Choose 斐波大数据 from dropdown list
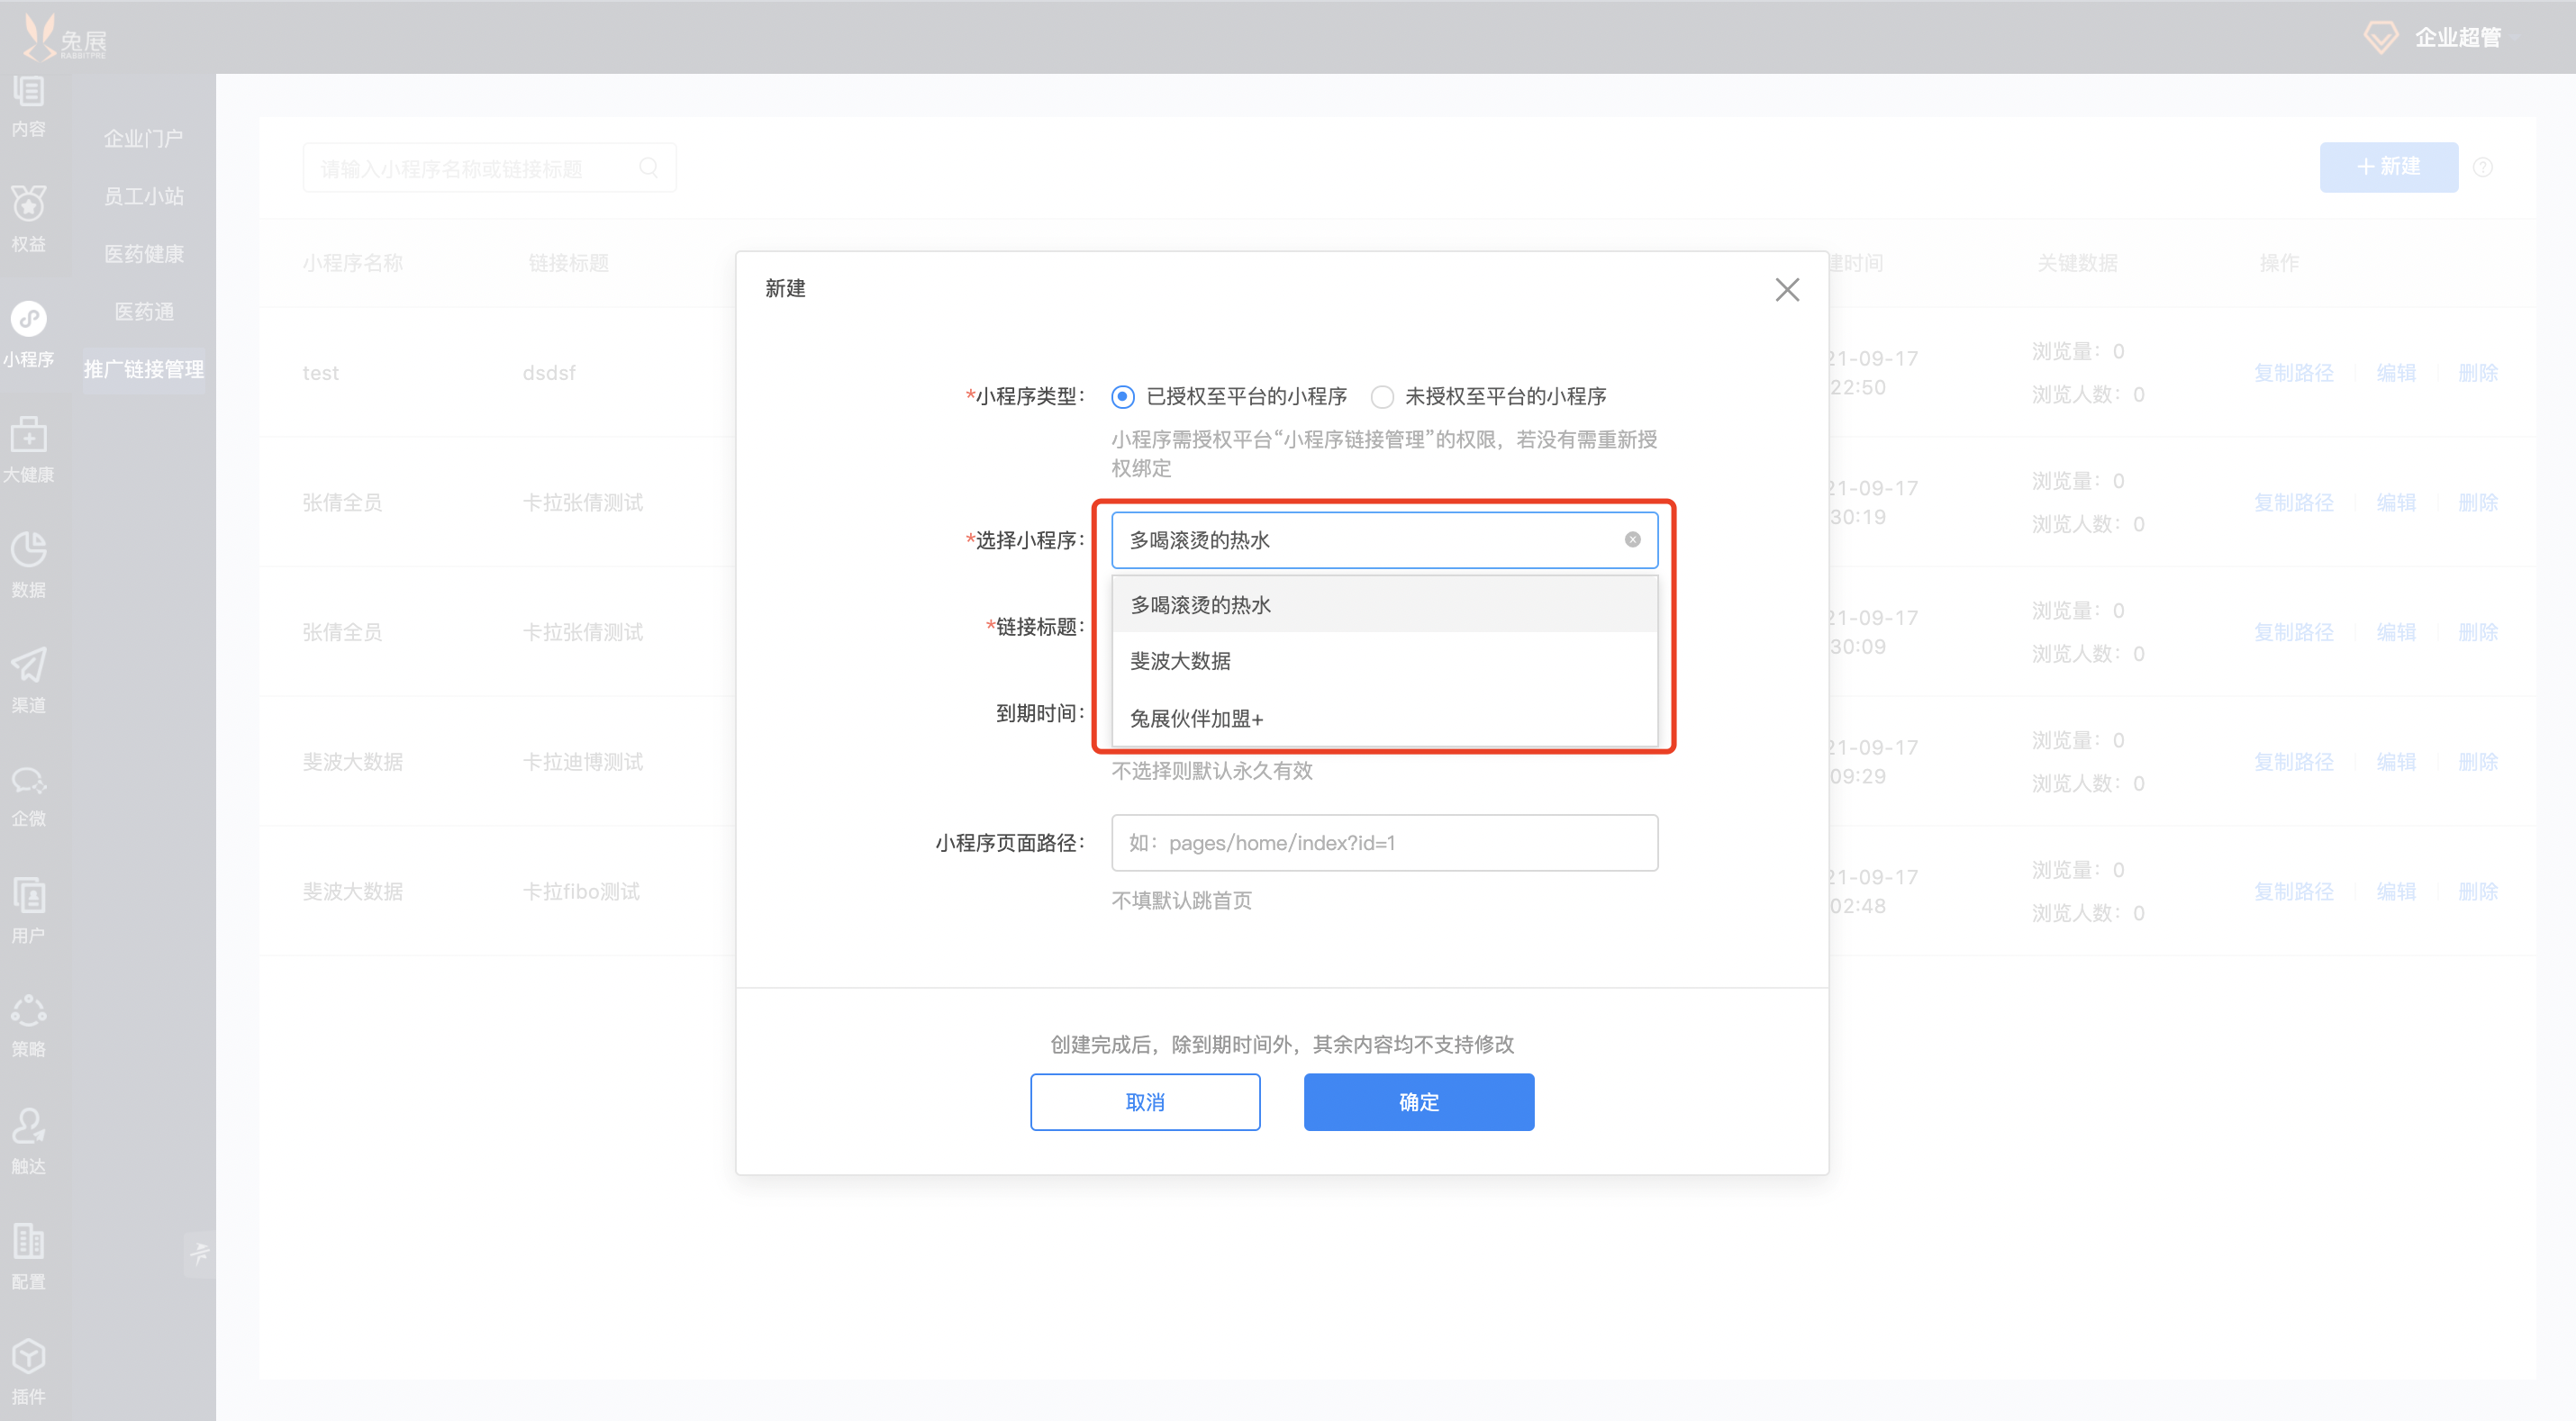2576x1421 pixels. click(1384, 661)
